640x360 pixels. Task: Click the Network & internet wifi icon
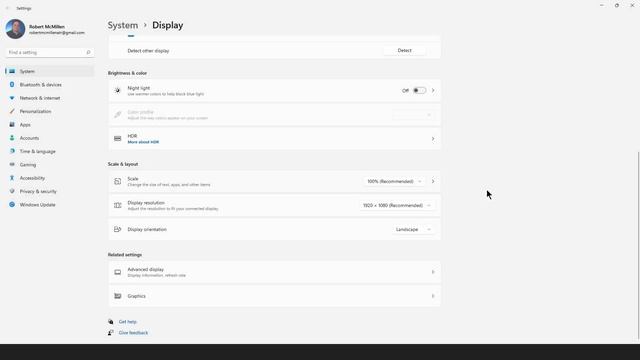(12, 98)
